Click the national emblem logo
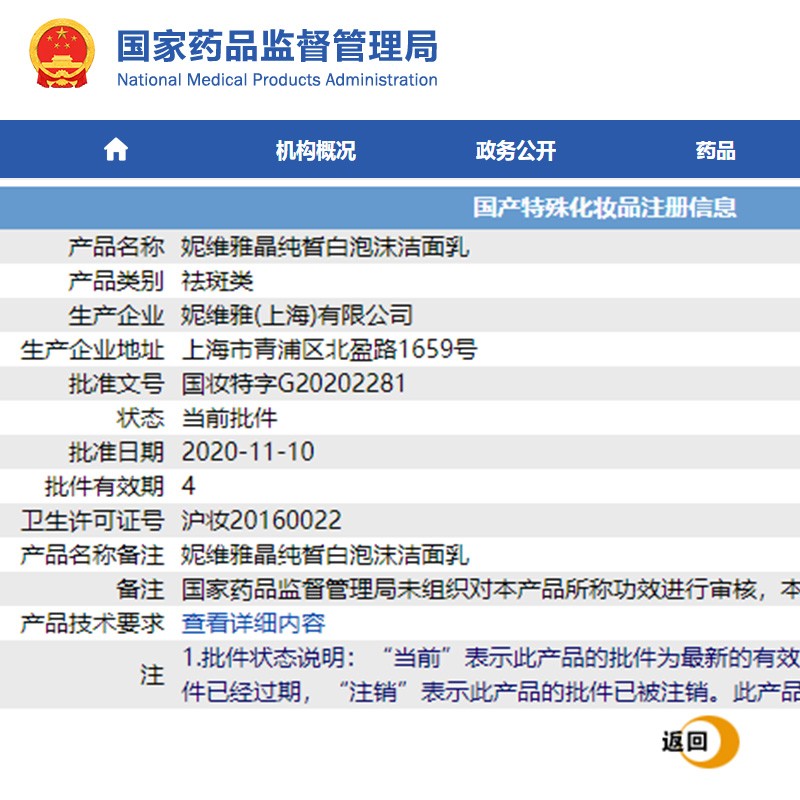The width and height of the screenshot is (800, 800). pos(62,54)
